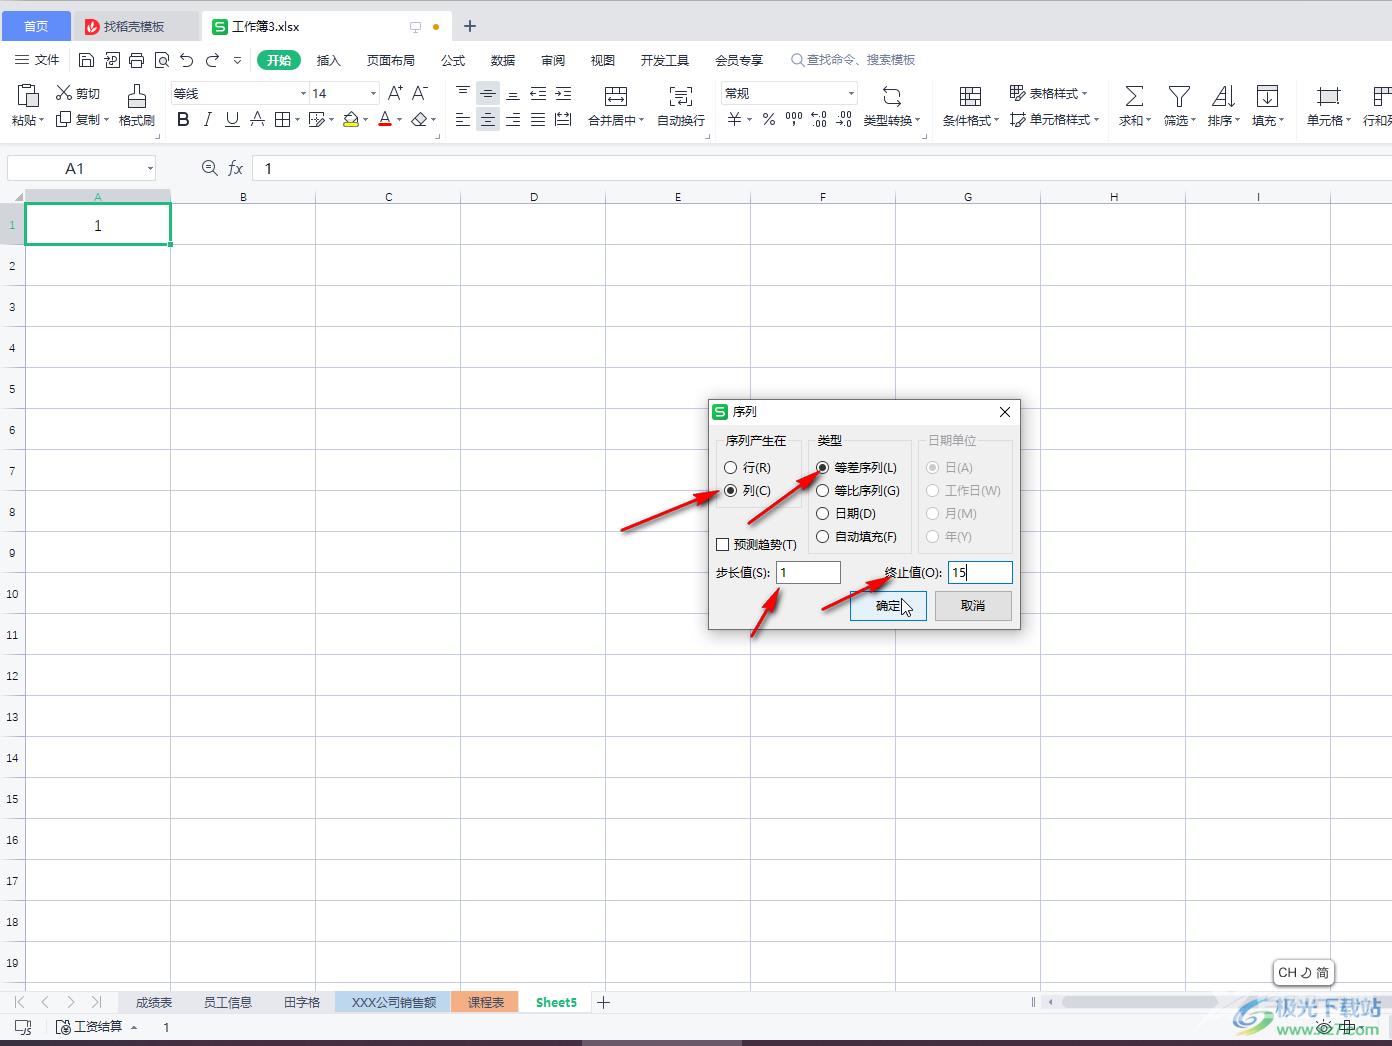Select 等差序列(L) series type
The width and height of the screenshot is (1392, 1046).
[822, 467]
